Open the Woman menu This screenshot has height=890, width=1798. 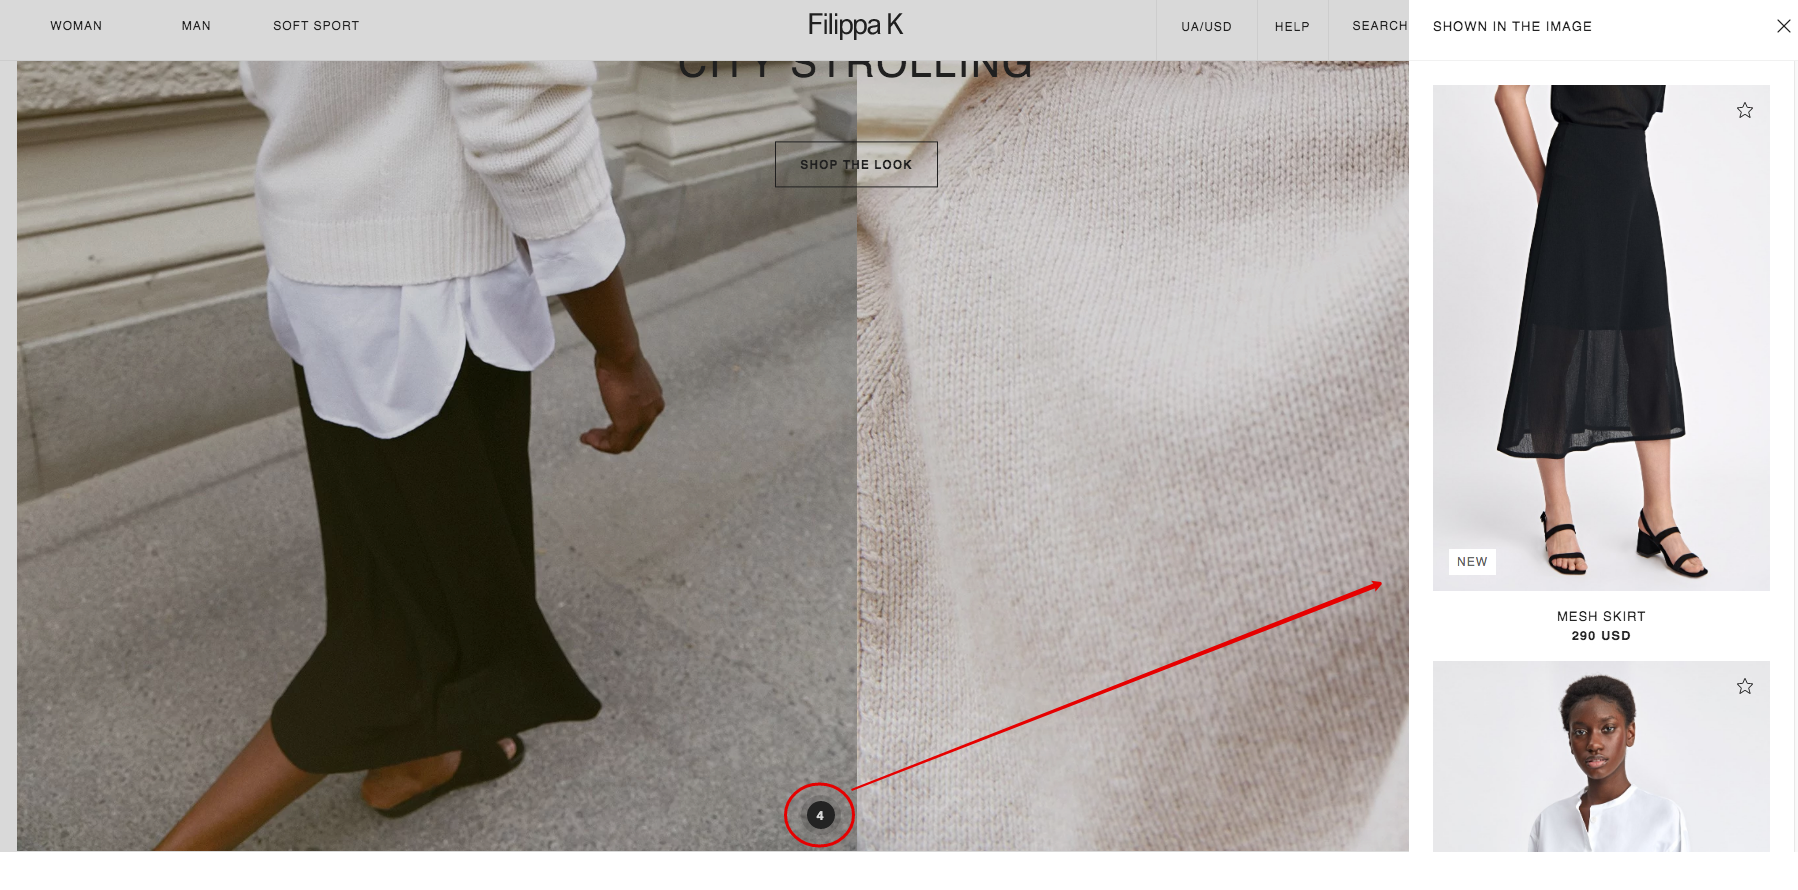point(76,26)
